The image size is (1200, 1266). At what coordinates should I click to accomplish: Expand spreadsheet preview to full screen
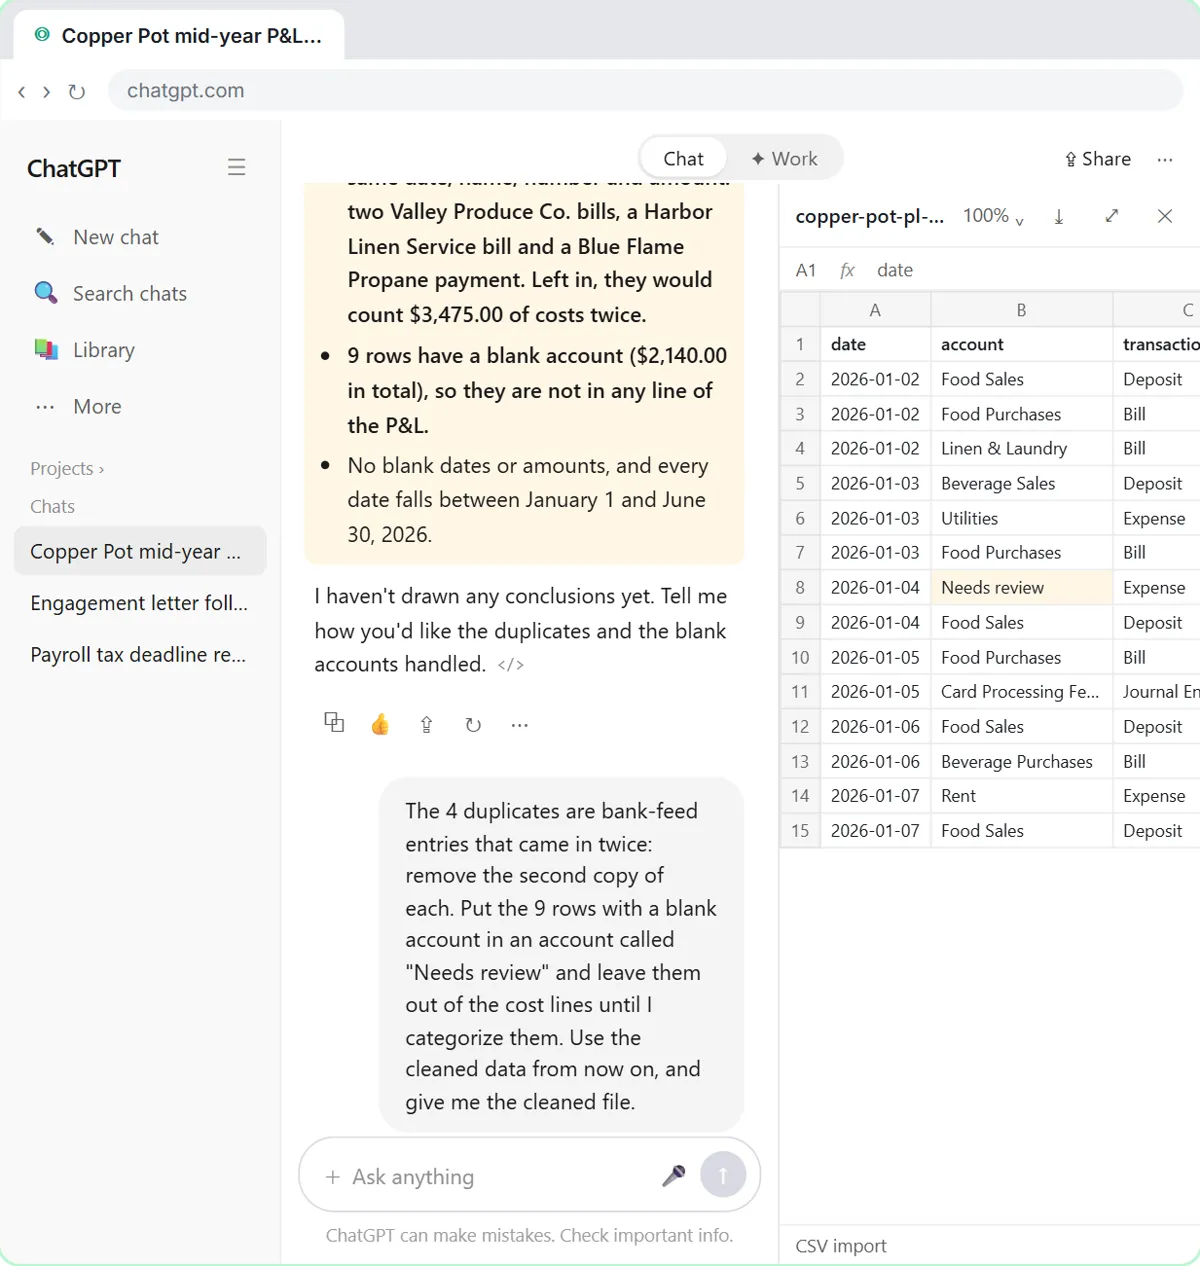(x=1112, y=216)
